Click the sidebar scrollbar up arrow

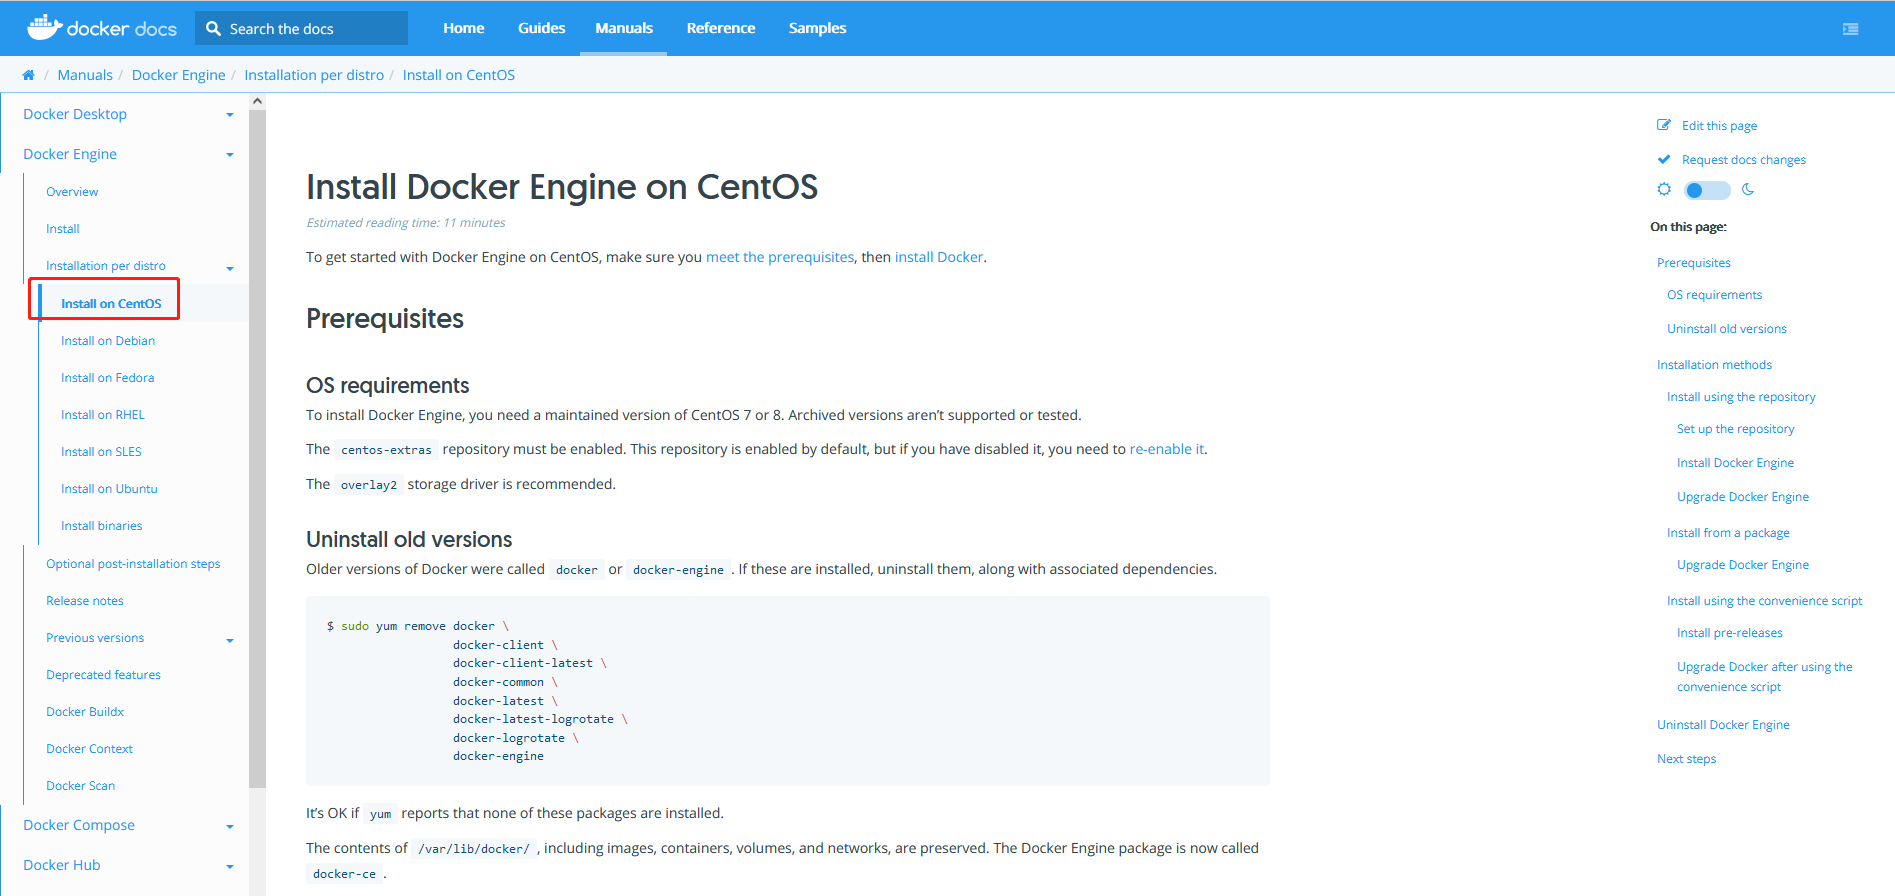coord(257,101)
